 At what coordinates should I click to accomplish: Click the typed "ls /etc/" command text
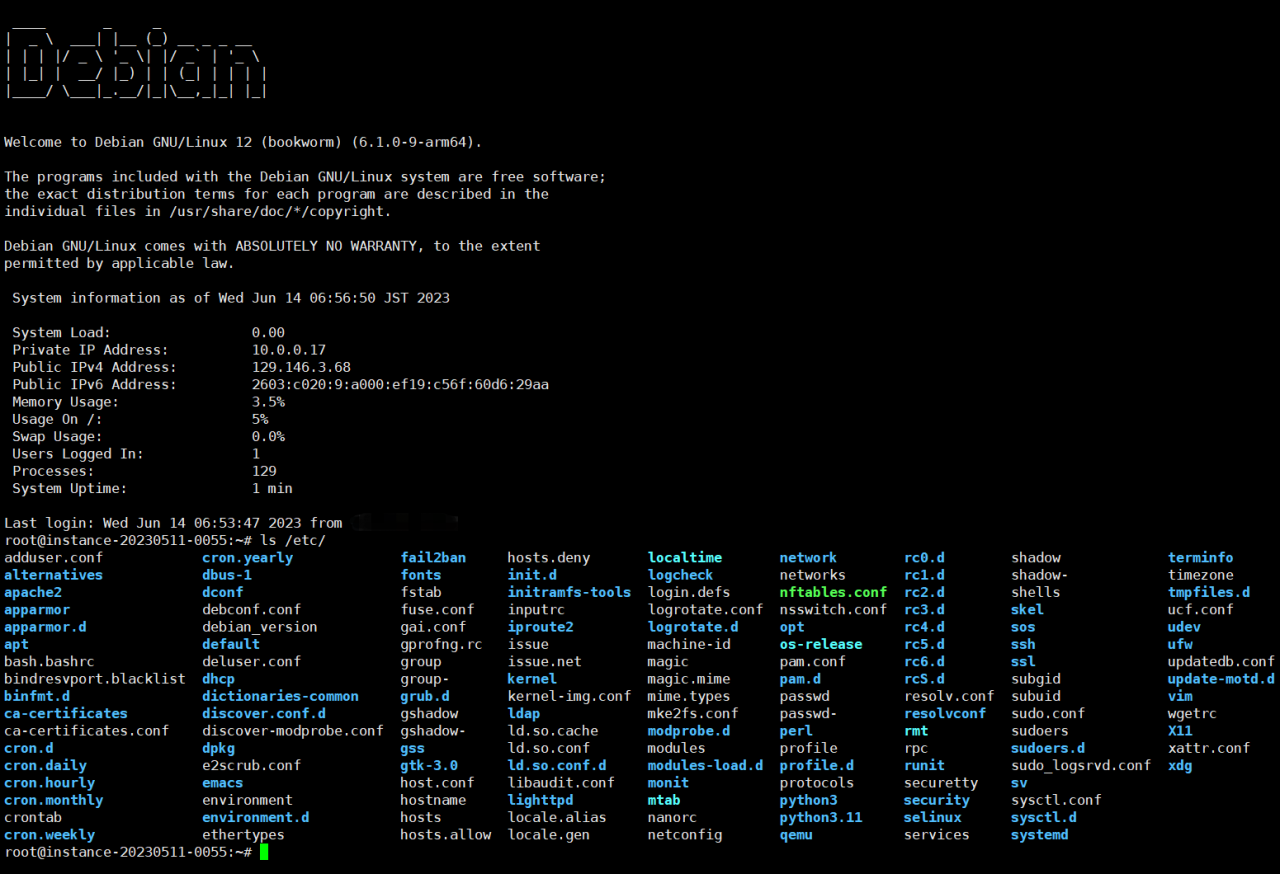293,540
